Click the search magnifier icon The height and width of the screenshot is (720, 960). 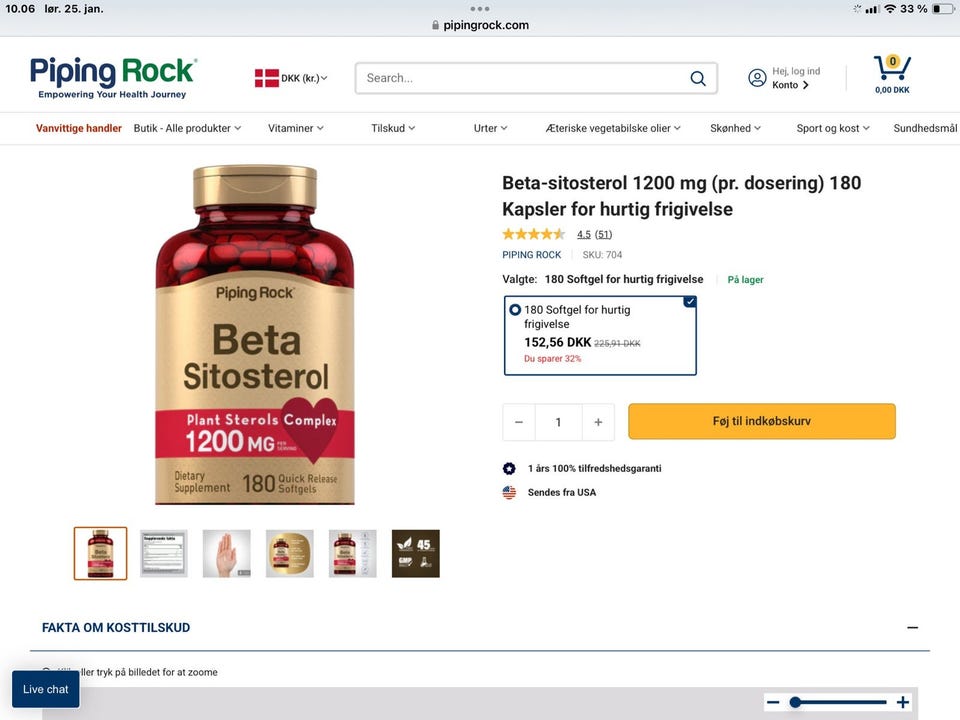[698, 78]
